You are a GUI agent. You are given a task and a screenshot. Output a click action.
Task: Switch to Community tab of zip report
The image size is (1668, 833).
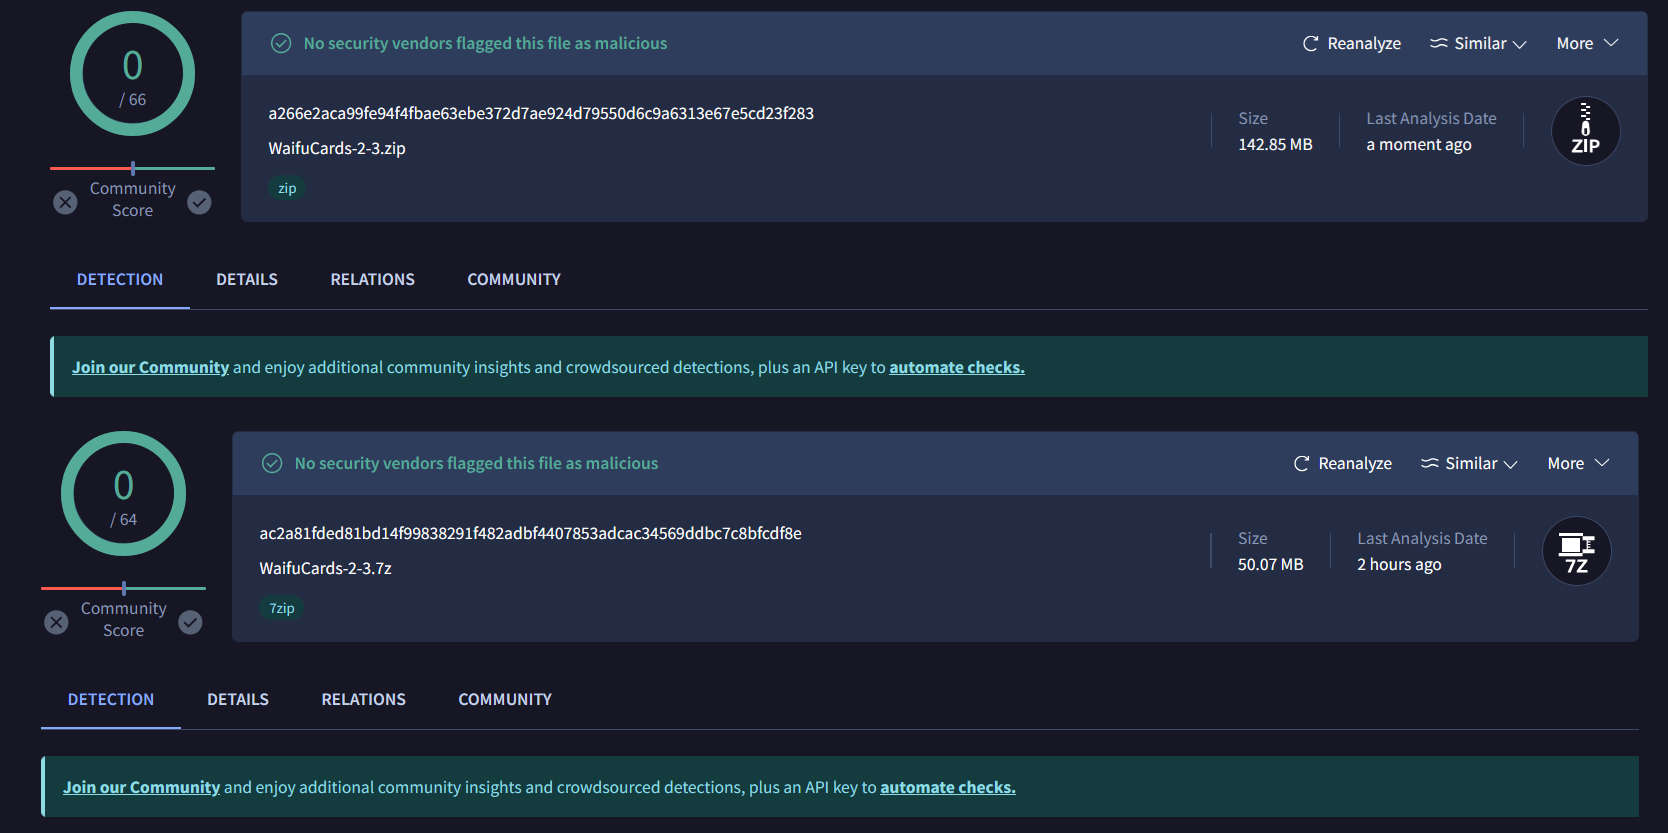(514, 279)
